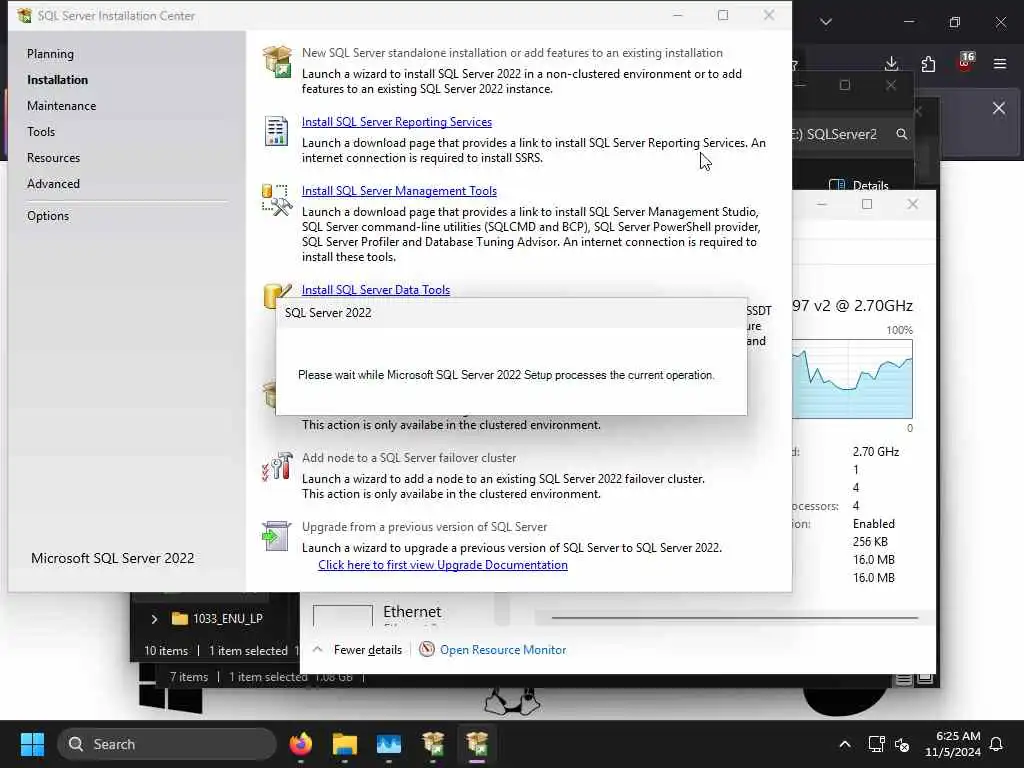Click the Ethernet mini graph thumbnail

343,615
